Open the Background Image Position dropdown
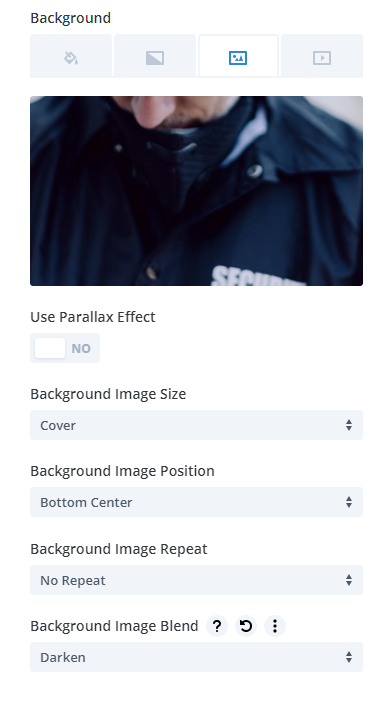This screenshot has height=706, width=384. point(196,502)
